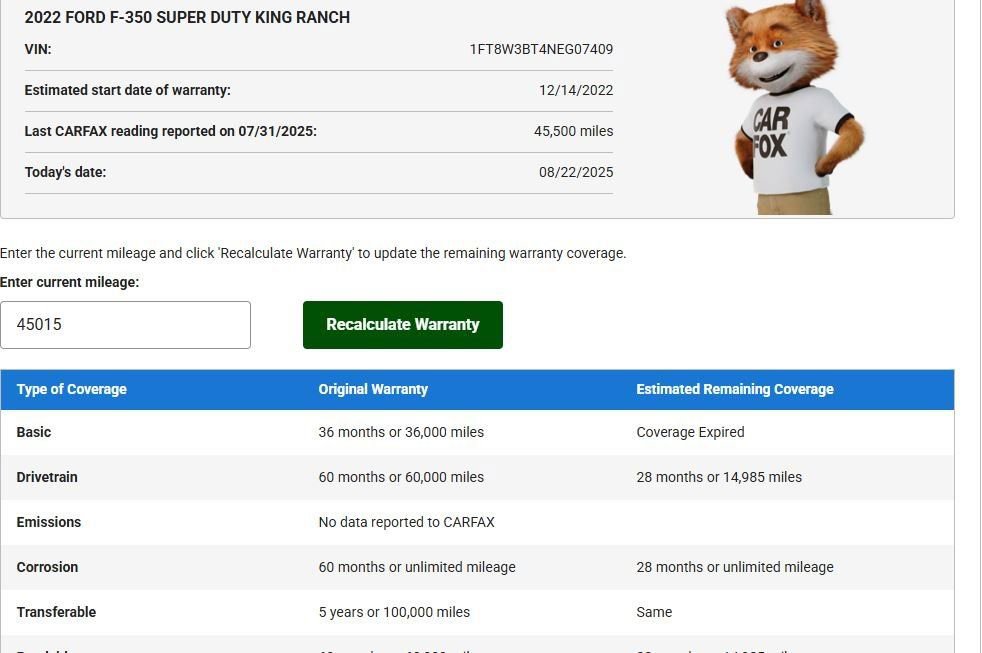This screenshot has width=982, height=653.
Task: Click the Basic coverage row
Action: pos(33,432)
